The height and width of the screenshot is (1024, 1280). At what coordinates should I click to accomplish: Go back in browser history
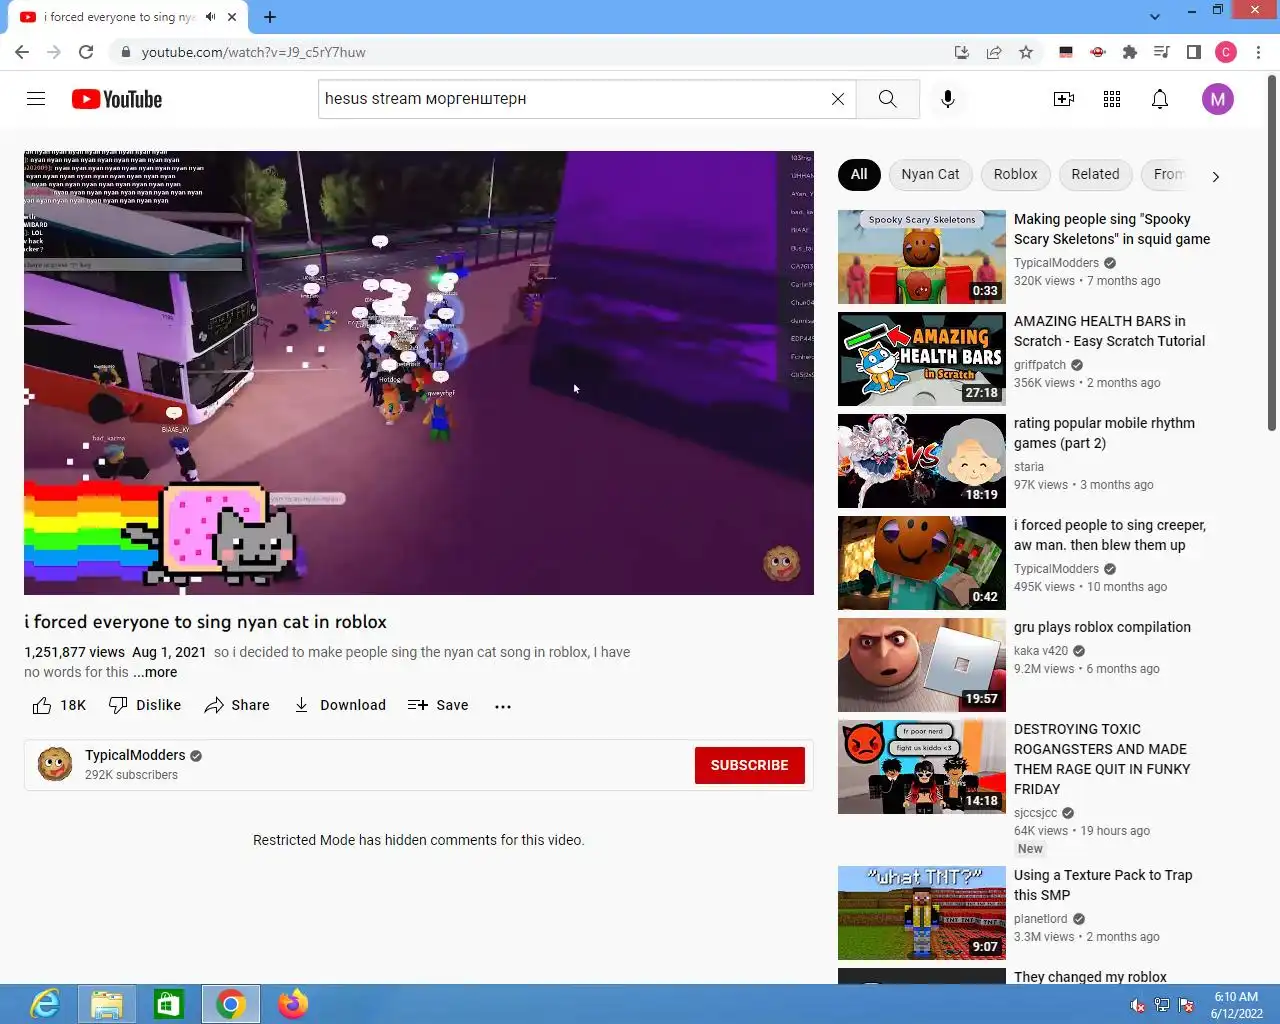click(22, 52)
